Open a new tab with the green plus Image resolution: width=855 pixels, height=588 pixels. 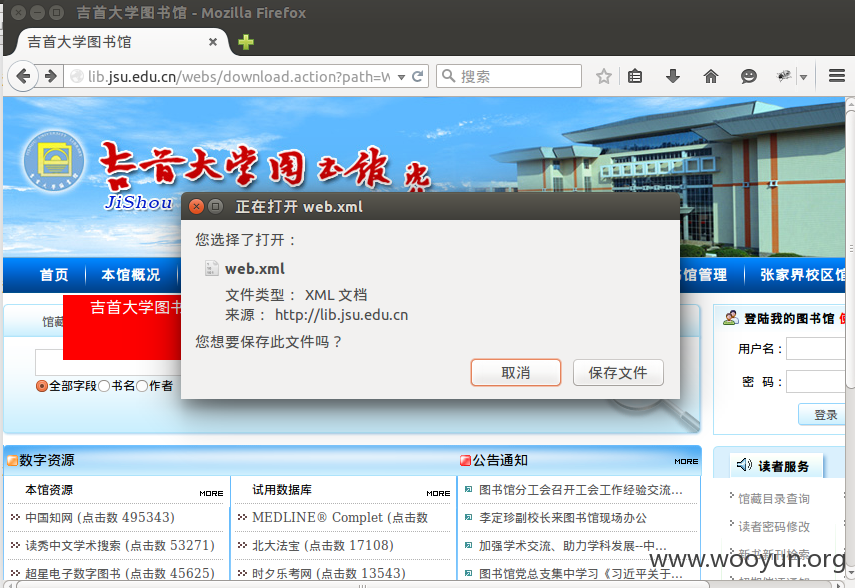pos(246,42)
